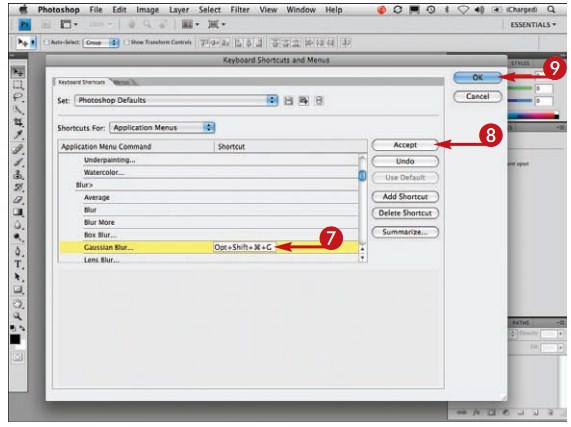
Task: Save changes to current shortcut set icon
Action: tap(288, 101)
